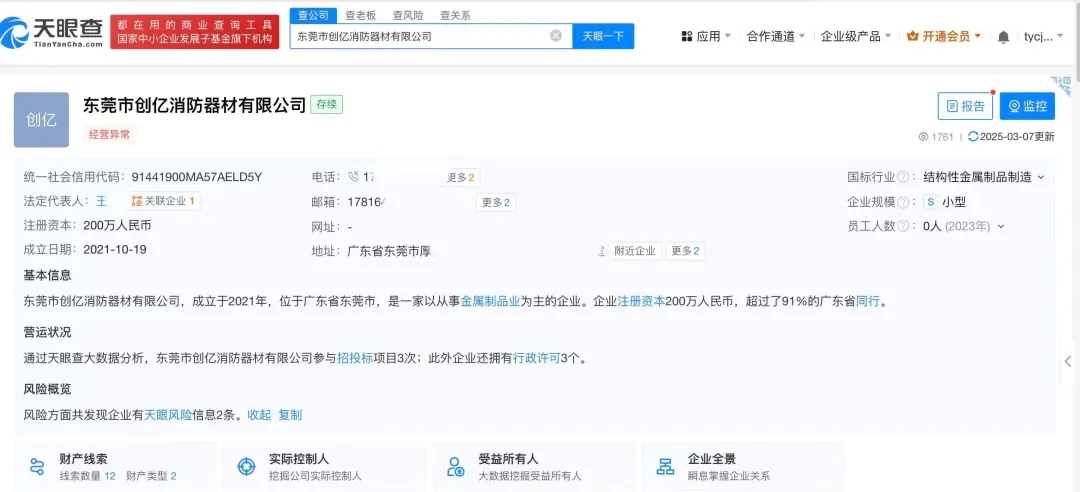Click 复制 to copy the overview
Screen dimensions: 1080x492
(x=290, y=415)
